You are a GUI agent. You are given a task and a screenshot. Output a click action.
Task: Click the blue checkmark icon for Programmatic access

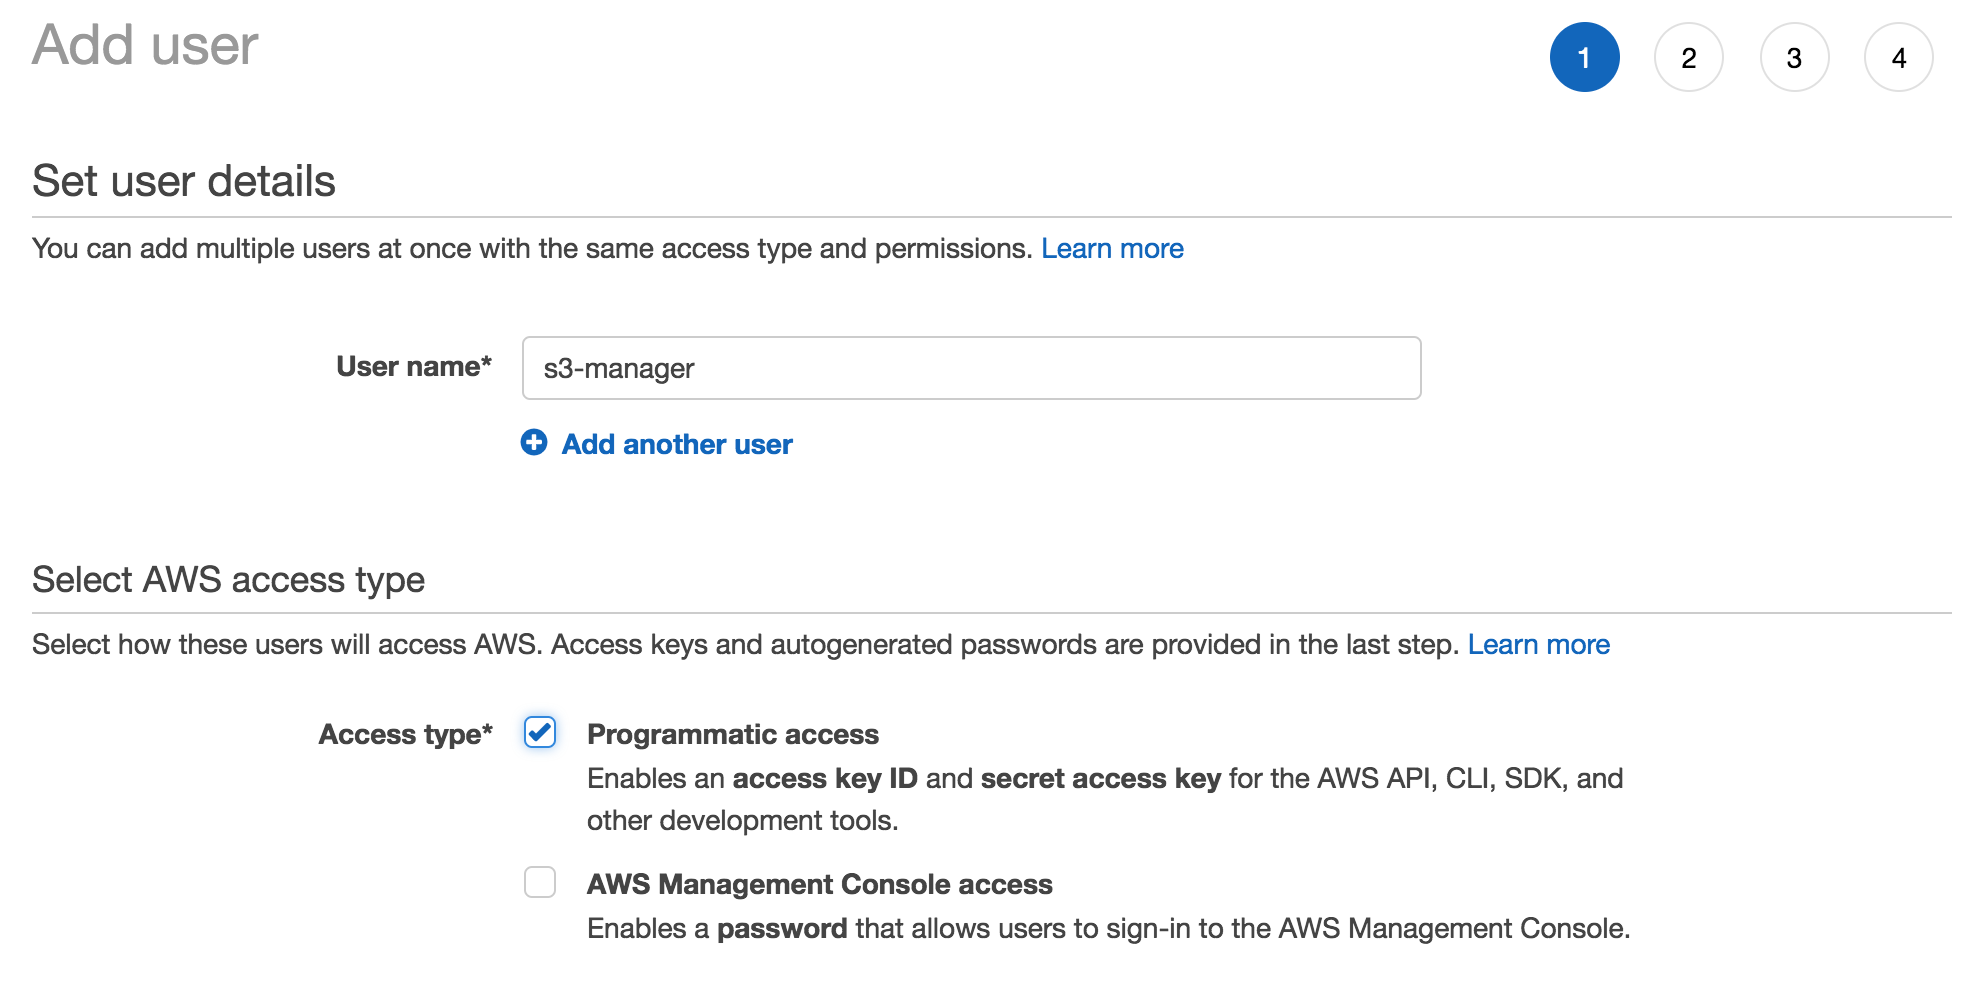[x=539, y=733]
